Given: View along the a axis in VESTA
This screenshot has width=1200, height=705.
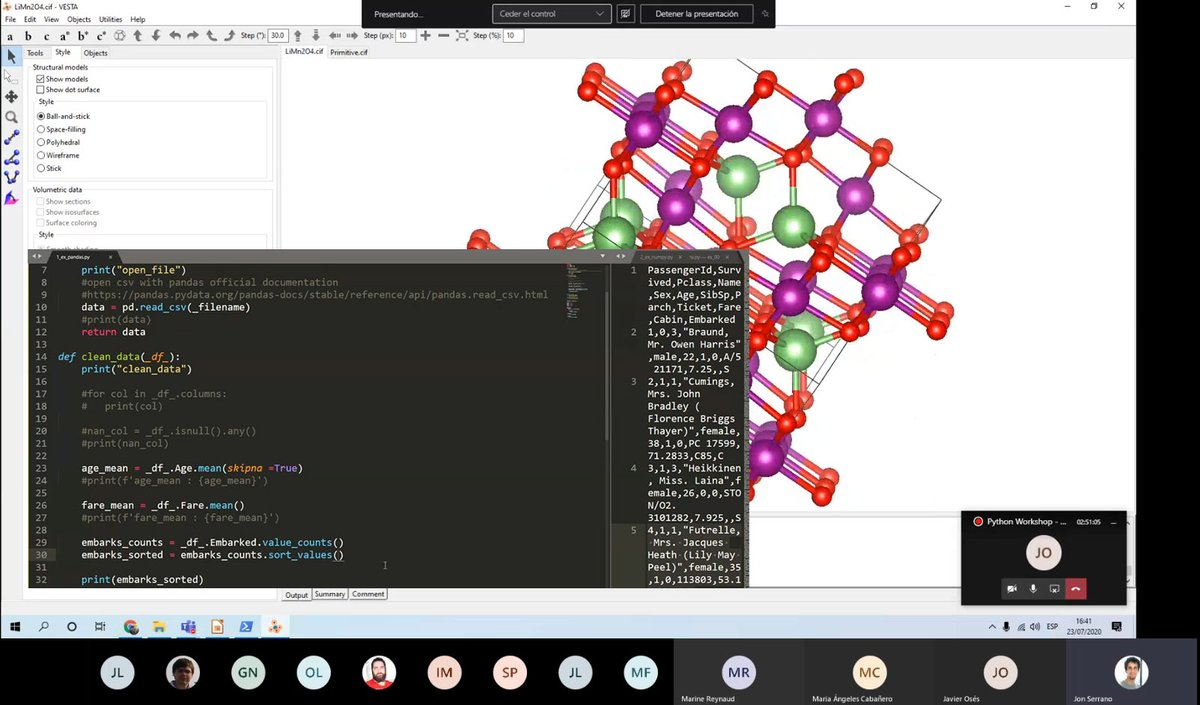Looking at the screenshot, I should tap(11, 36).
